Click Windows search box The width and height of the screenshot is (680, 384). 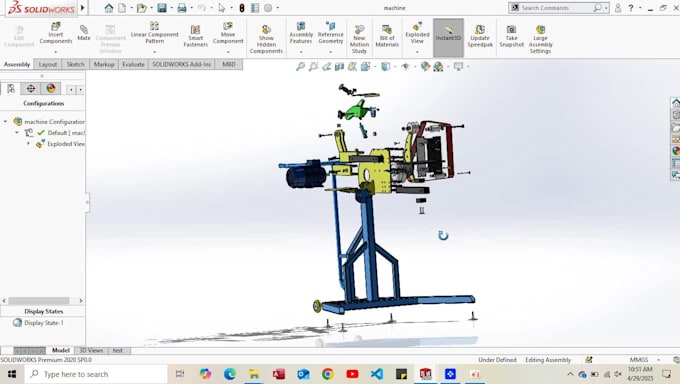point(96,374)
